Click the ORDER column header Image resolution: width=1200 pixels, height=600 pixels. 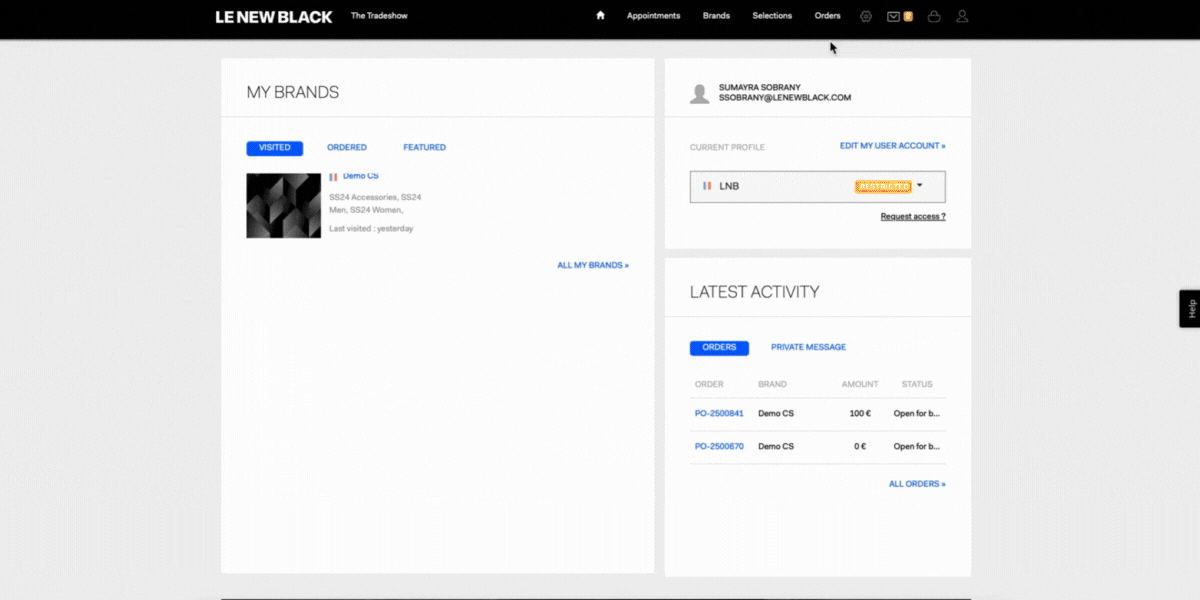coord(709,384)
